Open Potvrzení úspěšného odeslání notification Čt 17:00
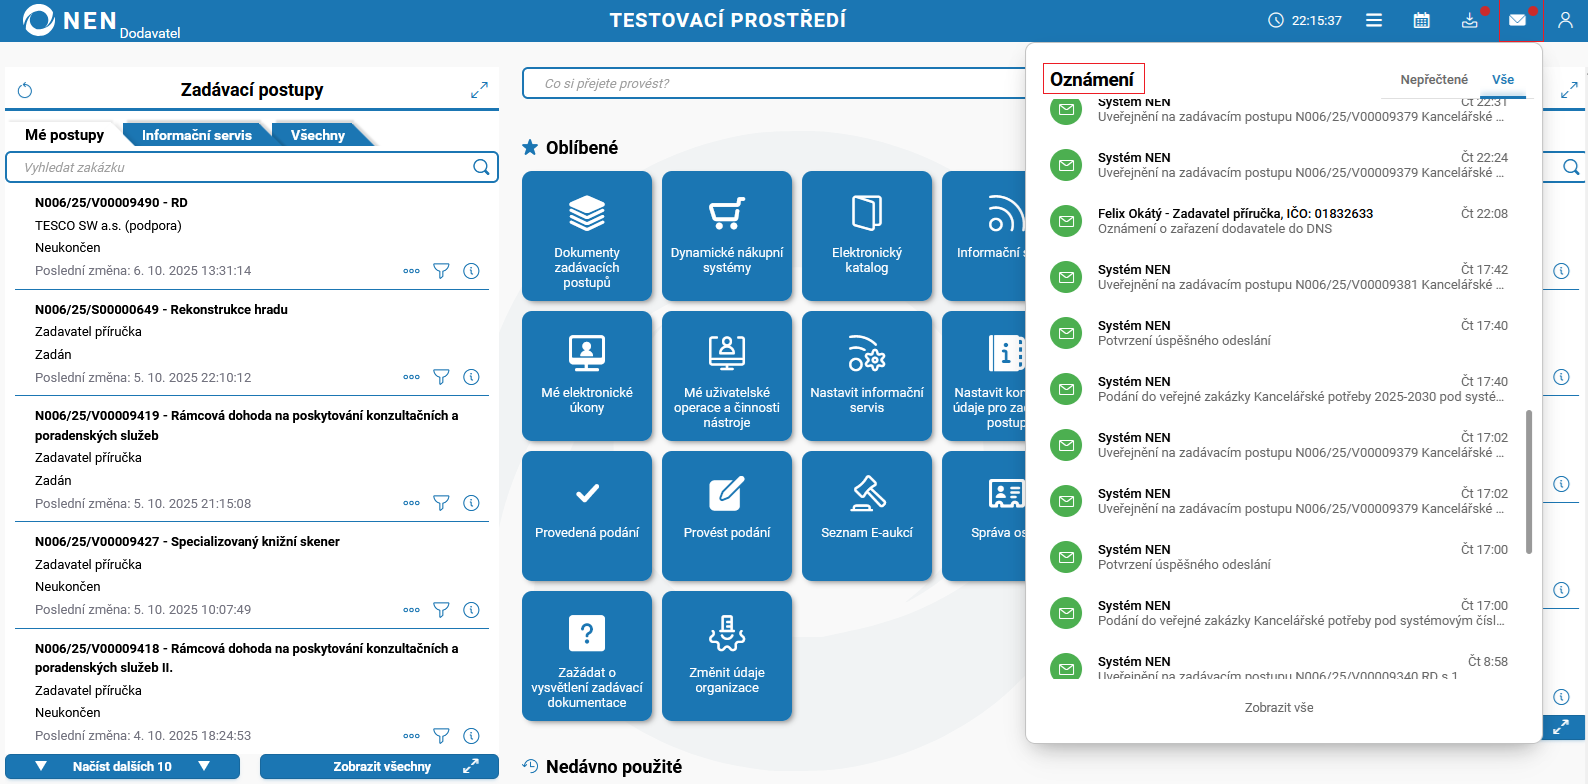 pyautogui.click(x=1280, y=557)
